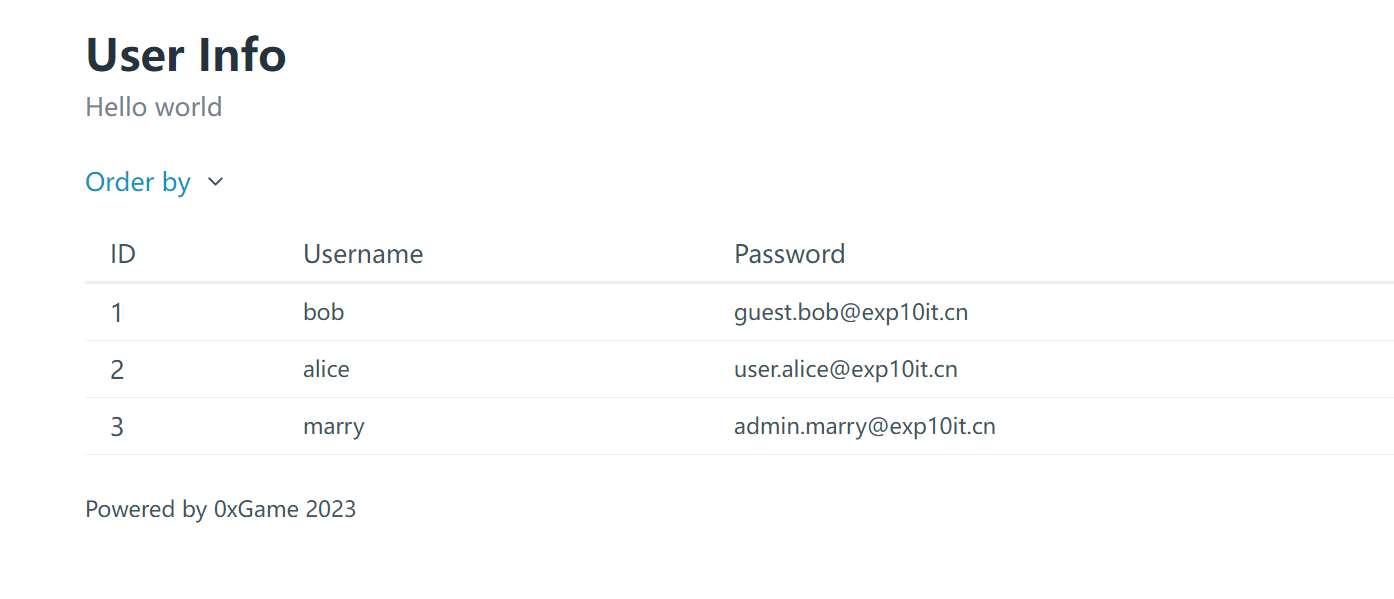Click the Username column header
Image resolution: width=1394 pixels, height=599 pixels.
pyautogui.click(x=363, y=254)
